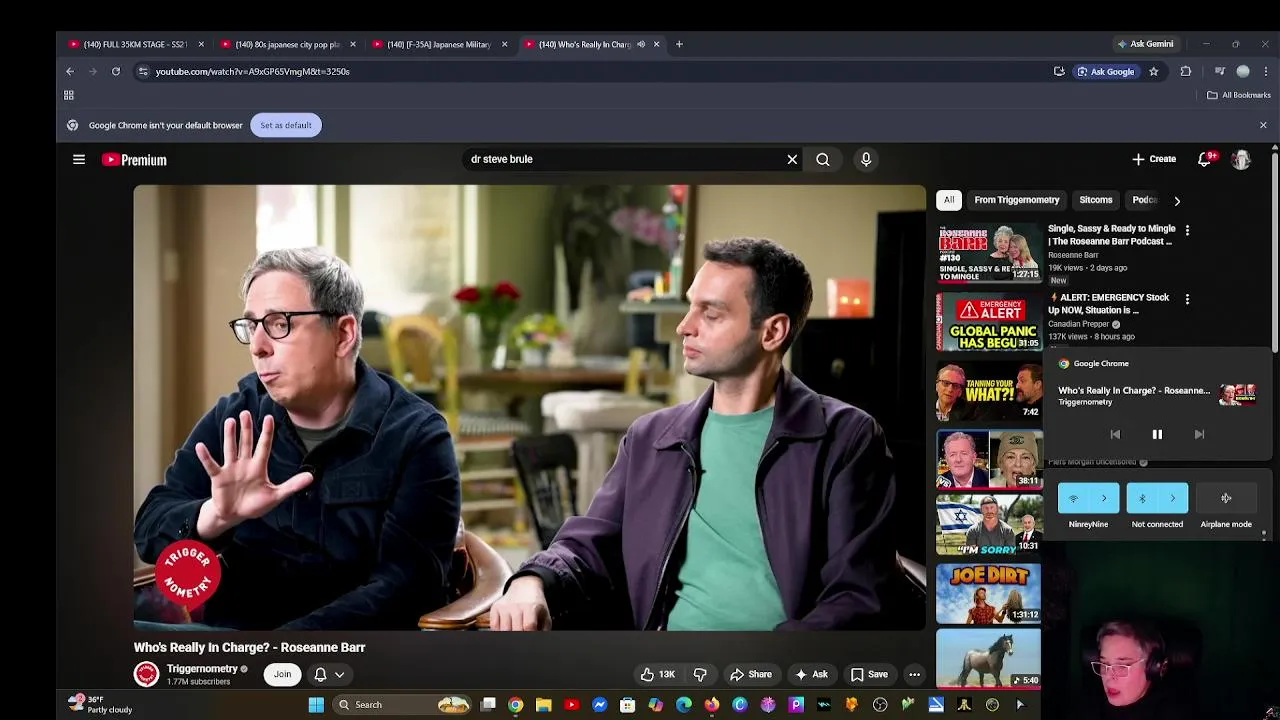Run the search with the magnifier icon
Screen dimensions: 1280x720
[x=823, y=159]
